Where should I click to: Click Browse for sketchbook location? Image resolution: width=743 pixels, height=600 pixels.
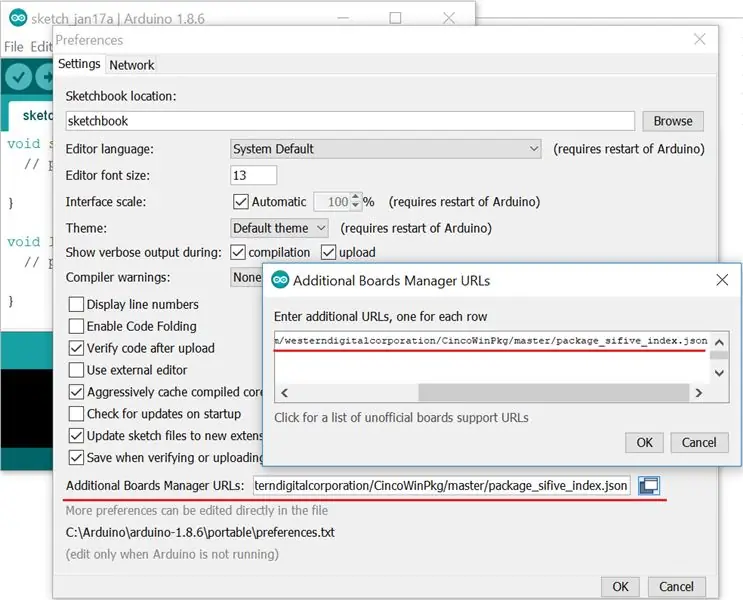coord(673,121)
